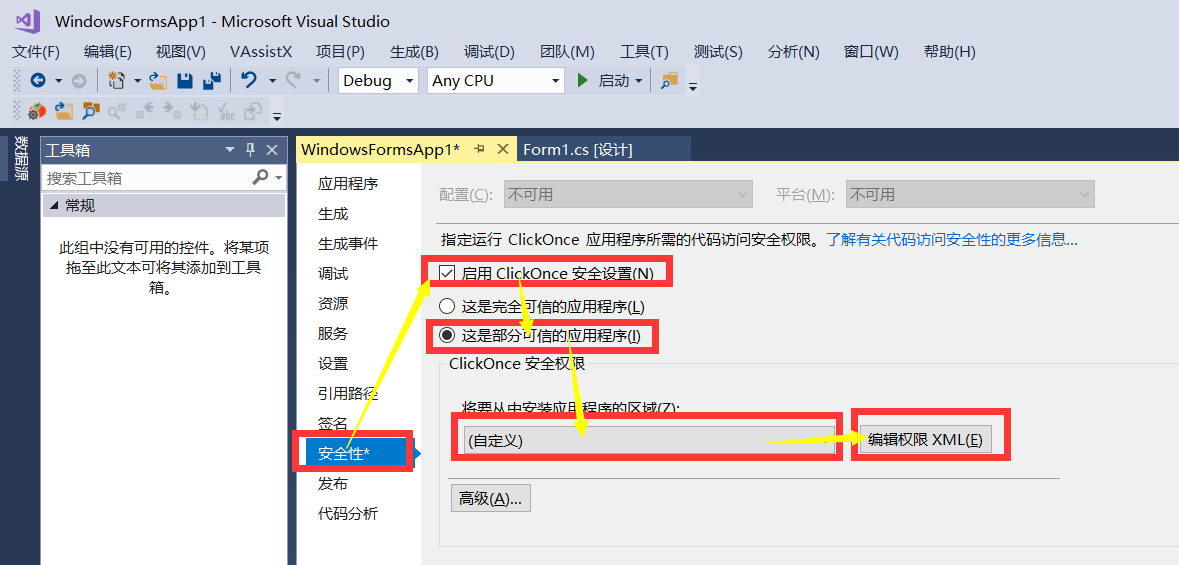The width and height of the screenshot is (1179, 565).
Task: Select the 代码分析 properties page
Action: pos(347,514)
